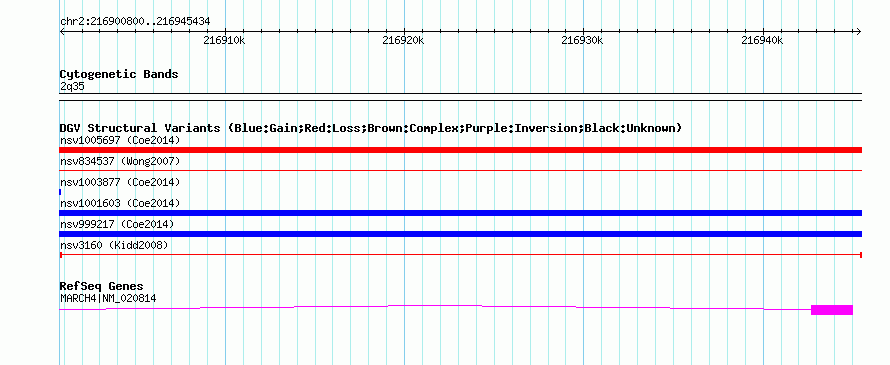
Task: Click the 216920k ruler tick label
Action: pos(403,40)
